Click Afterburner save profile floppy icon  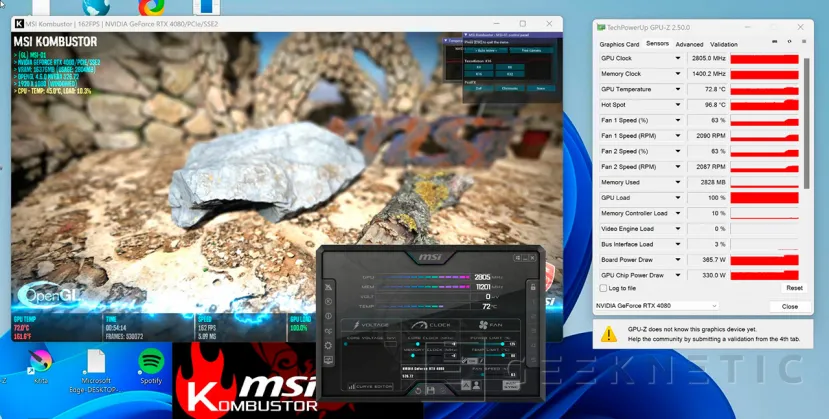coord(430,390)
